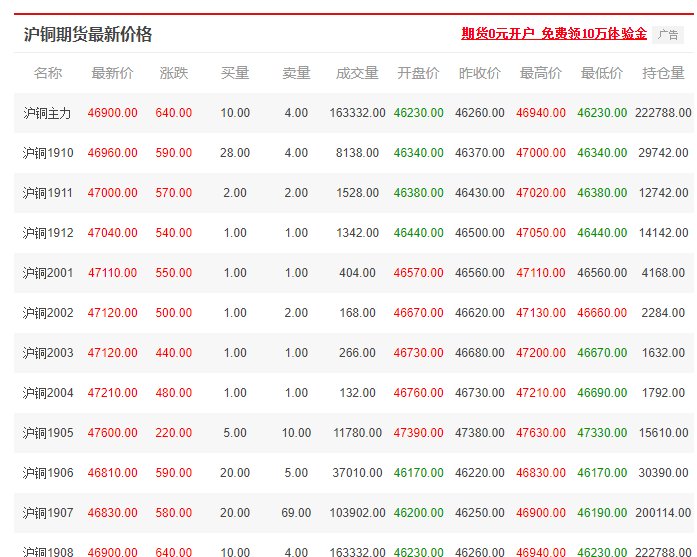Click latest price 46960.00 of 沪铜1910
This screenshot has width=697, height=557.
coord(112,153)
